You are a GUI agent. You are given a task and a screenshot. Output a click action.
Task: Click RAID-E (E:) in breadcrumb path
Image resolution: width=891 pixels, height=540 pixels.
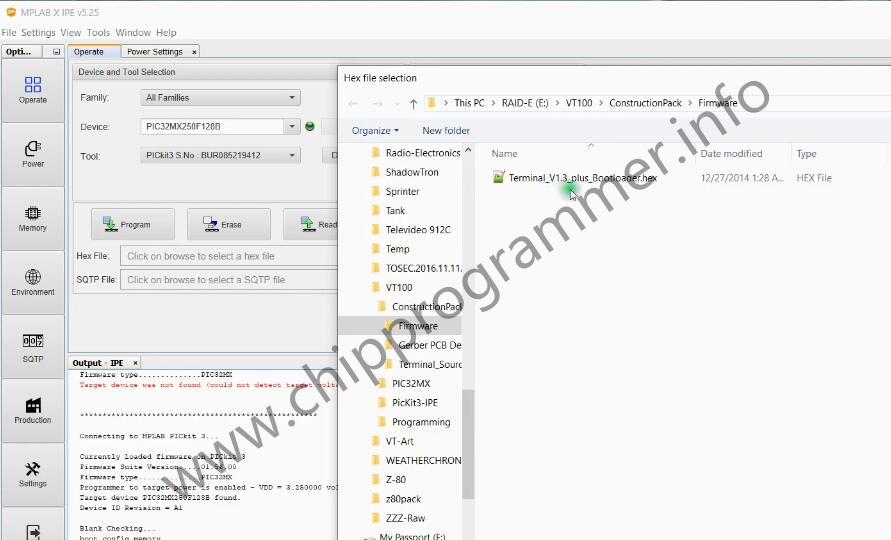pos(525,103)
